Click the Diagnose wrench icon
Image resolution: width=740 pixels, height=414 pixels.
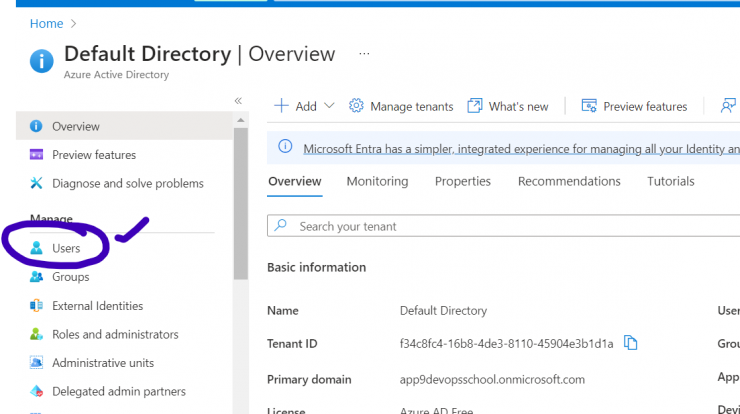pyautogui.click(x=36, y=183)
